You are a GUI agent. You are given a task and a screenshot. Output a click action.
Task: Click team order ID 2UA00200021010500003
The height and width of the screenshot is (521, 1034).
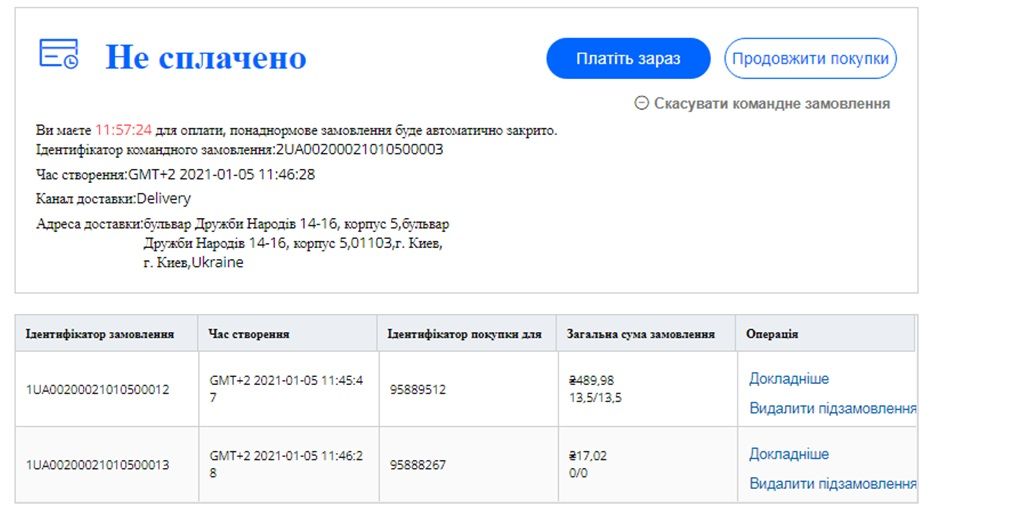359,150
